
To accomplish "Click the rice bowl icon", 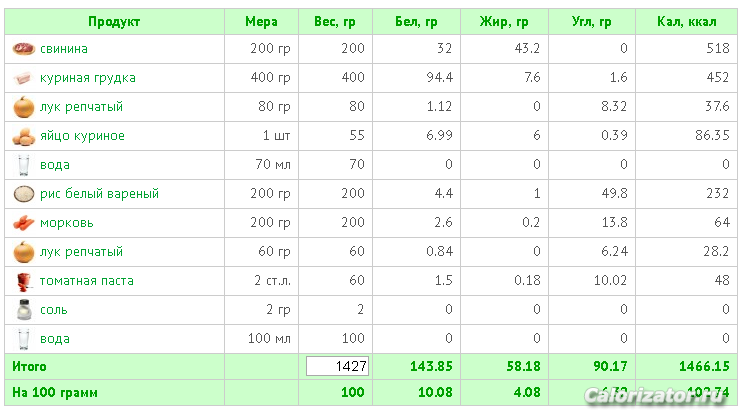I will coord(23,194).
